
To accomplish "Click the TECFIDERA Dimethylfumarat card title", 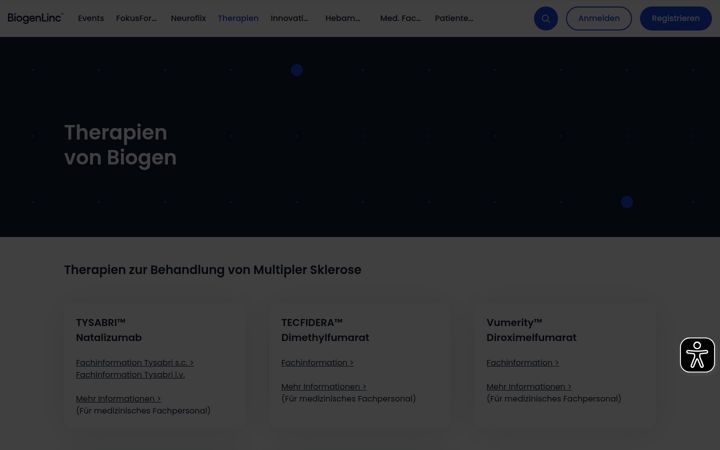I will (x=325, y=330).
